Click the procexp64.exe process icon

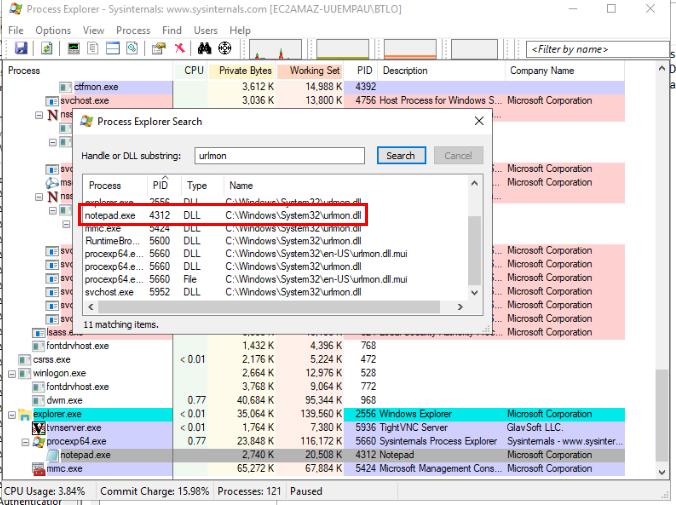[x=39, y=442]
